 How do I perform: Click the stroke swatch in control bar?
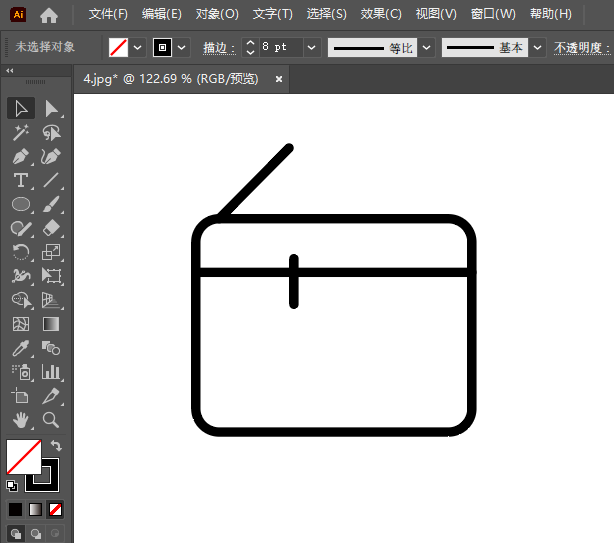click(163, 48)
